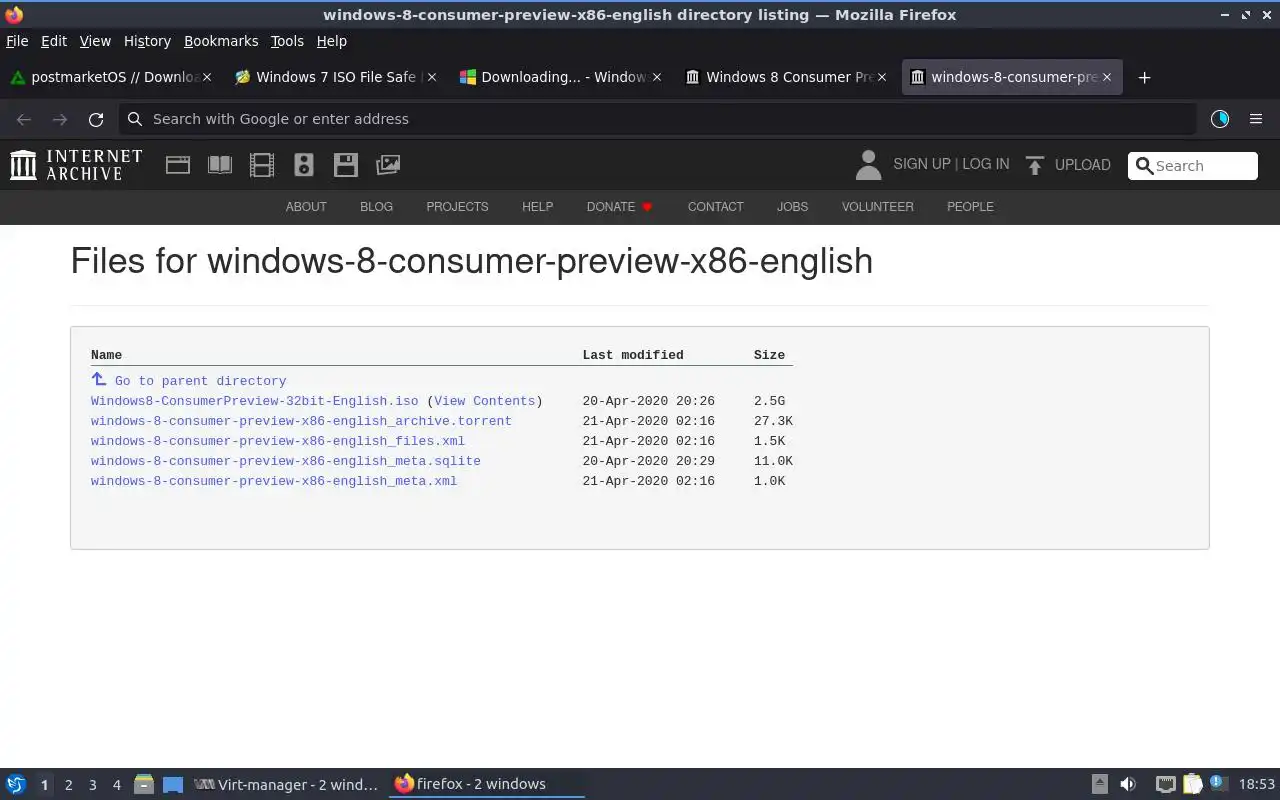Click the 18:53 taskbar clock

click(x=1257, y=784)
